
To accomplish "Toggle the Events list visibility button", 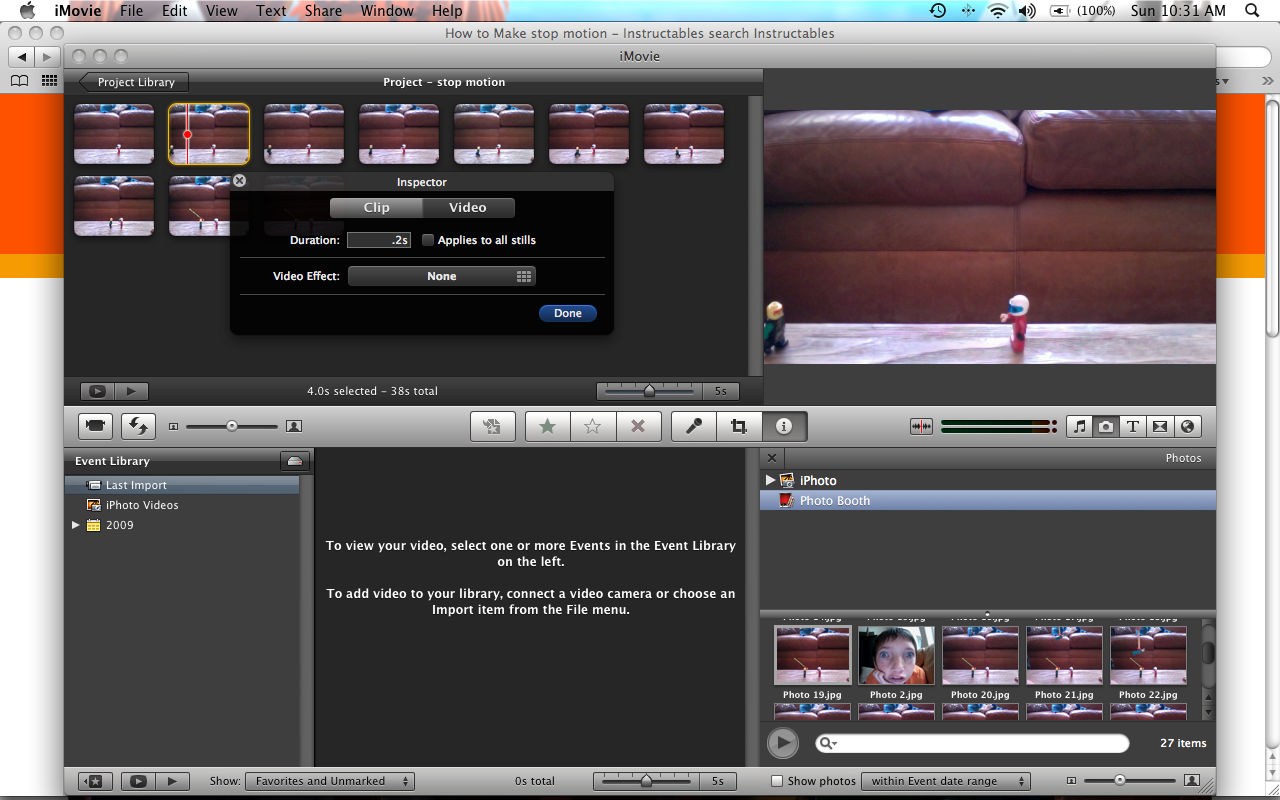I will (x=95, y=781).
